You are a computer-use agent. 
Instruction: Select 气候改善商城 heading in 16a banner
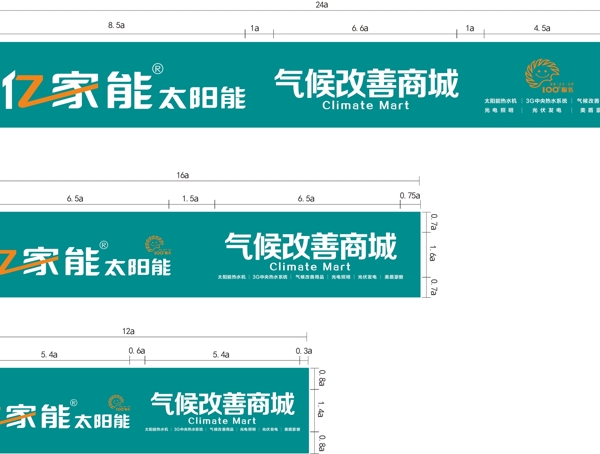click(x=311, y=246)
